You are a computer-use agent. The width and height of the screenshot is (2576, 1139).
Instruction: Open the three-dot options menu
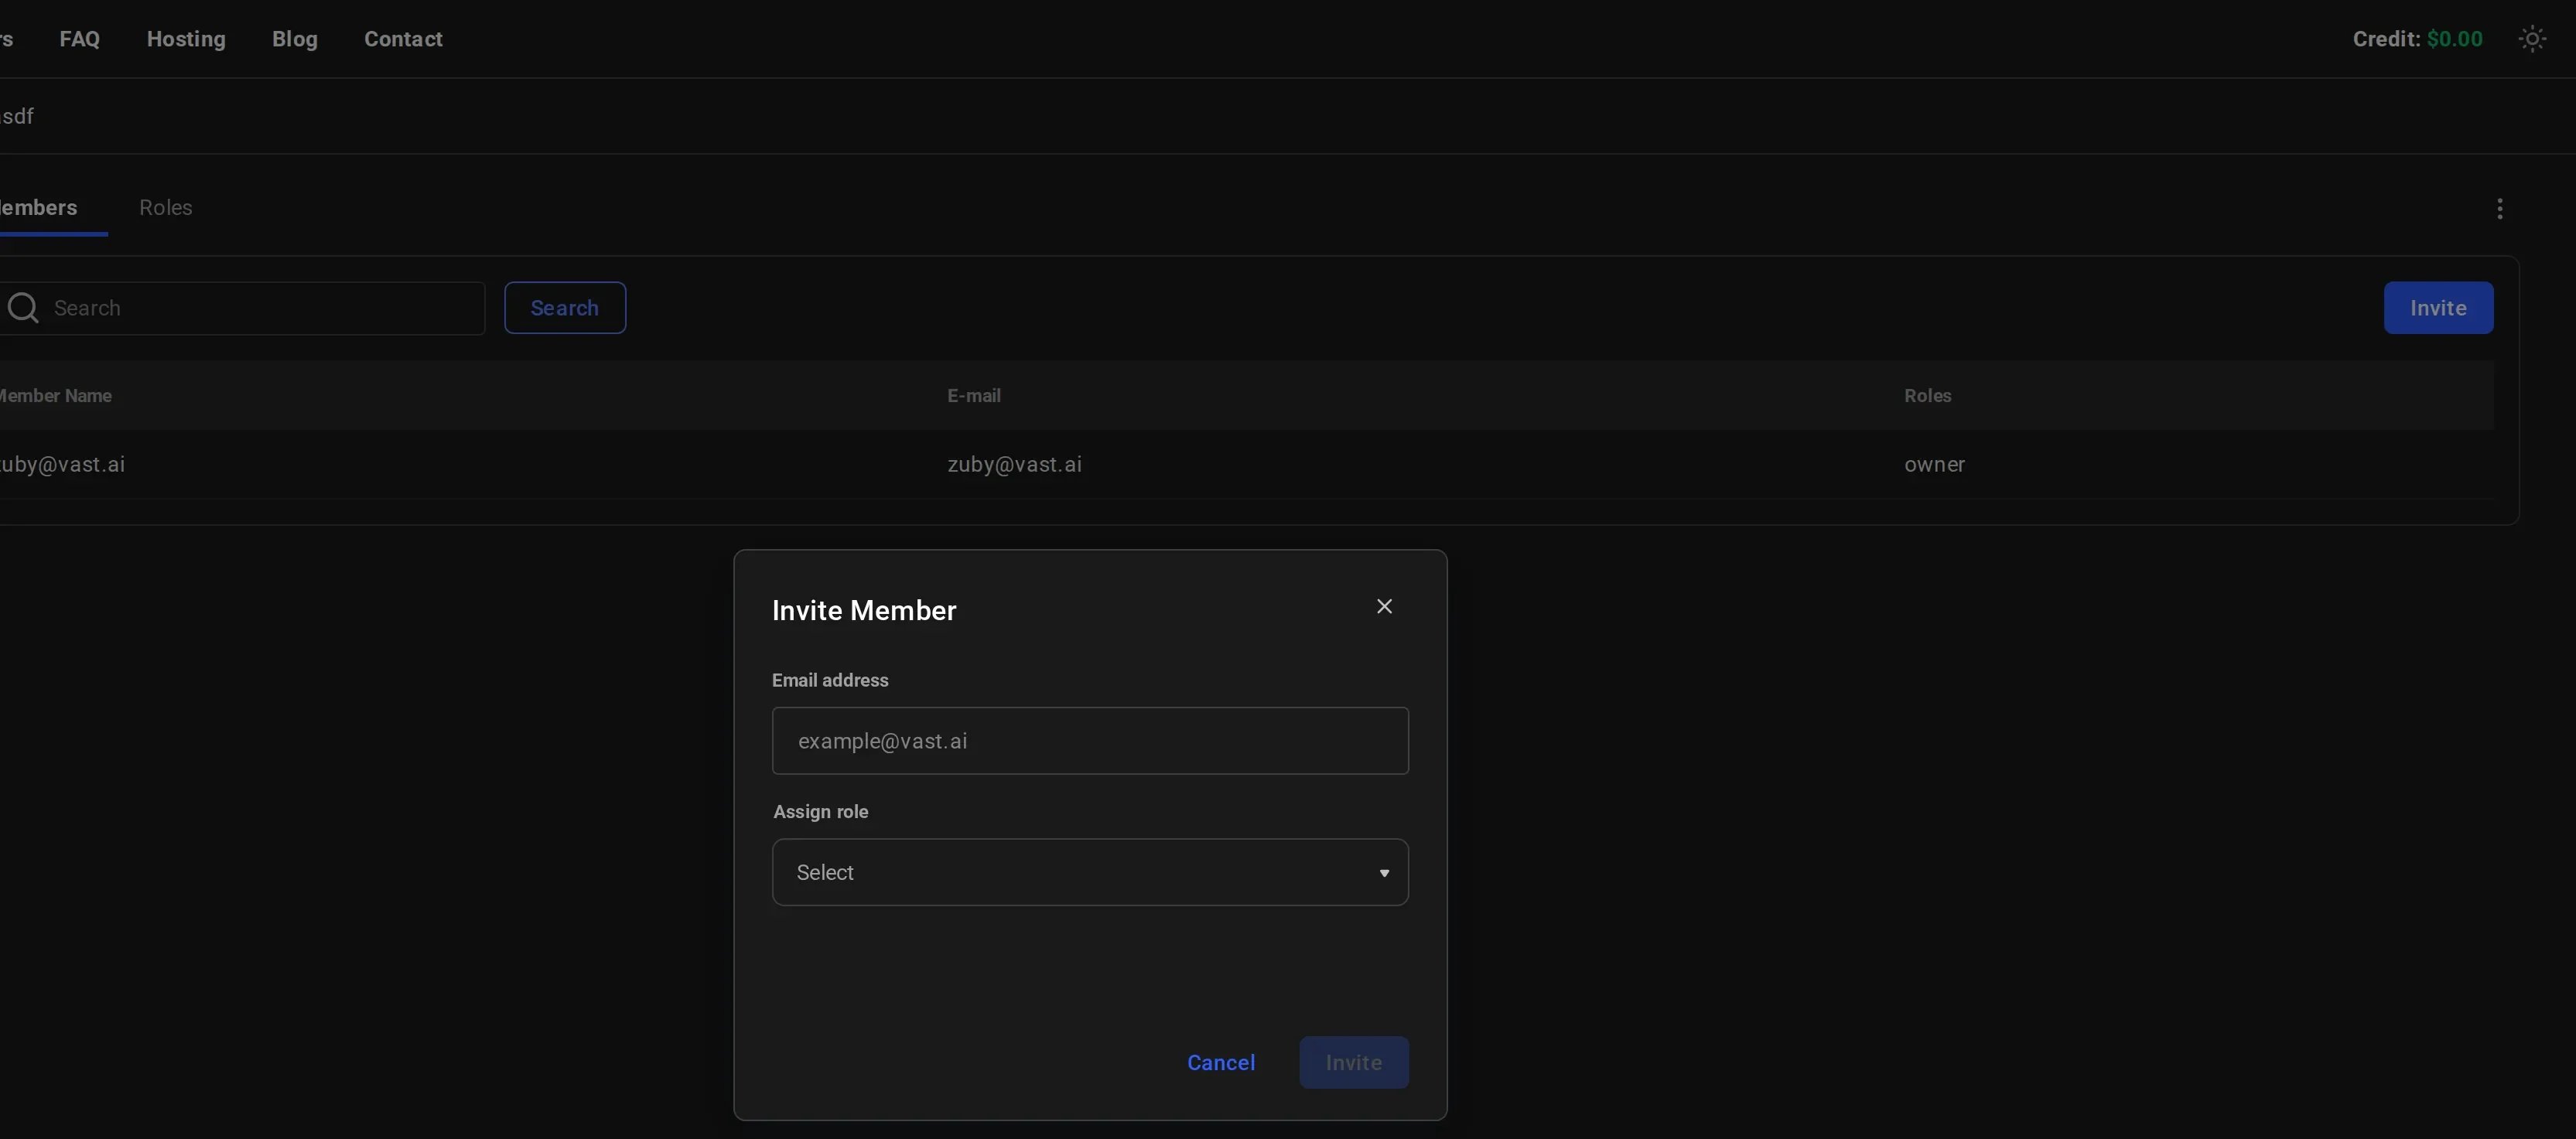tap(2500, 208)
